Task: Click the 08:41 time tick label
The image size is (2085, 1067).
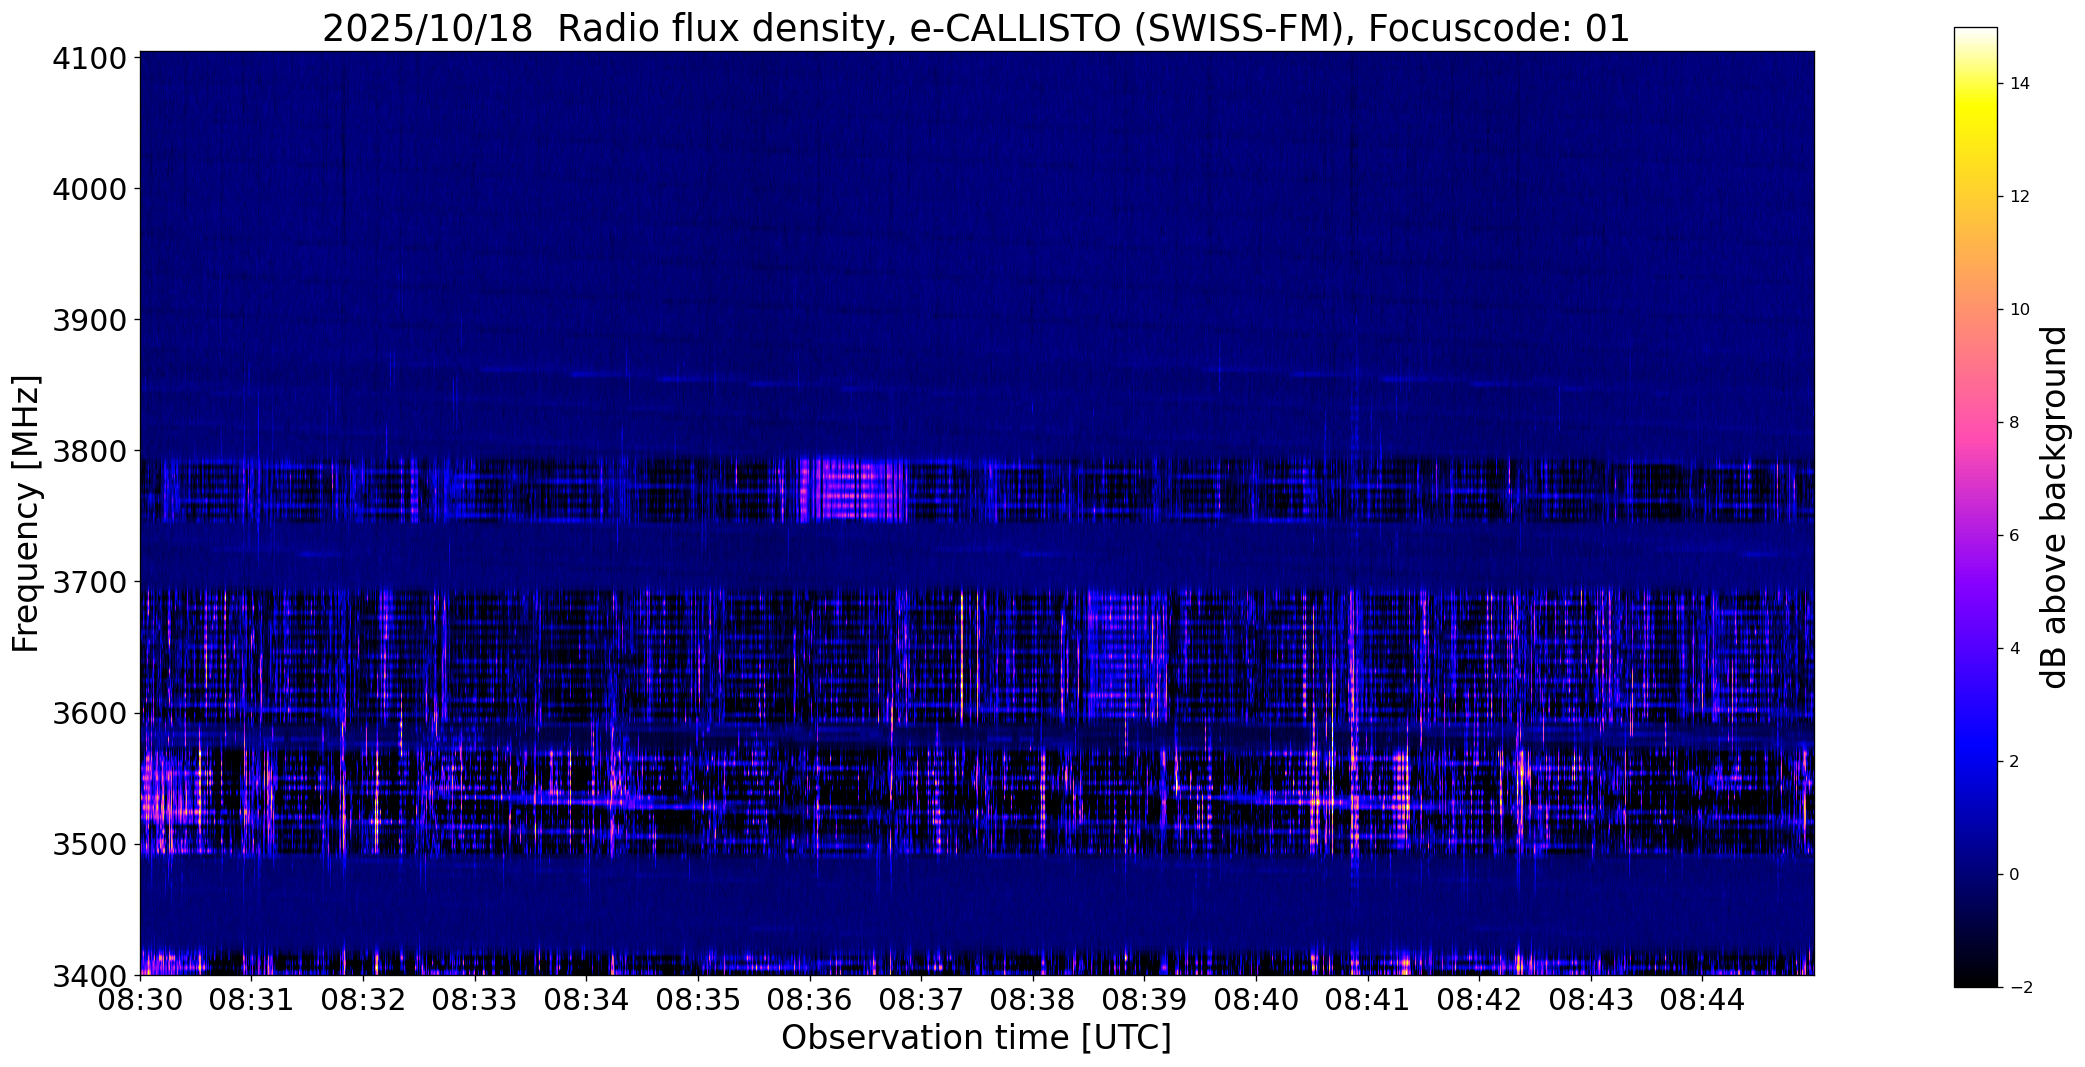Action: 1369,1000
